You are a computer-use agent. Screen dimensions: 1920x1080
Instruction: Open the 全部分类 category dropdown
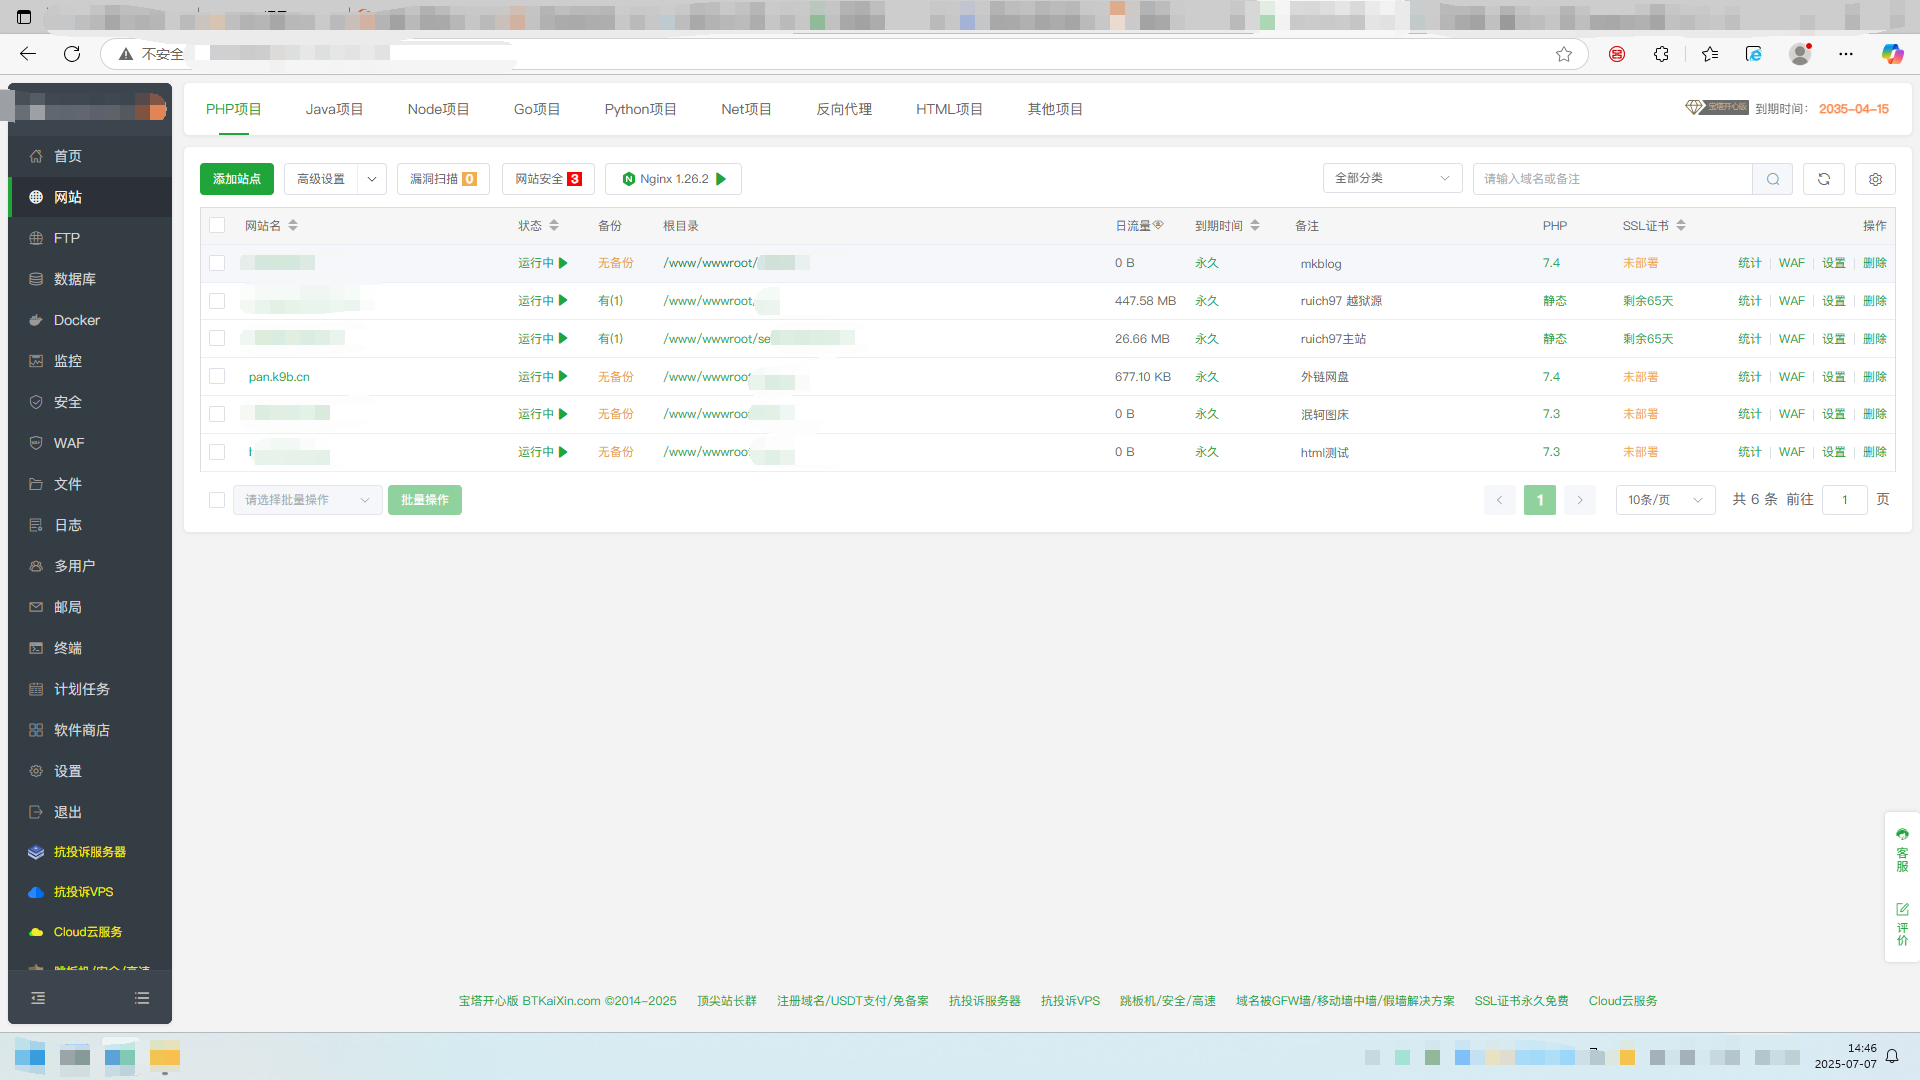coord(1392,178)
